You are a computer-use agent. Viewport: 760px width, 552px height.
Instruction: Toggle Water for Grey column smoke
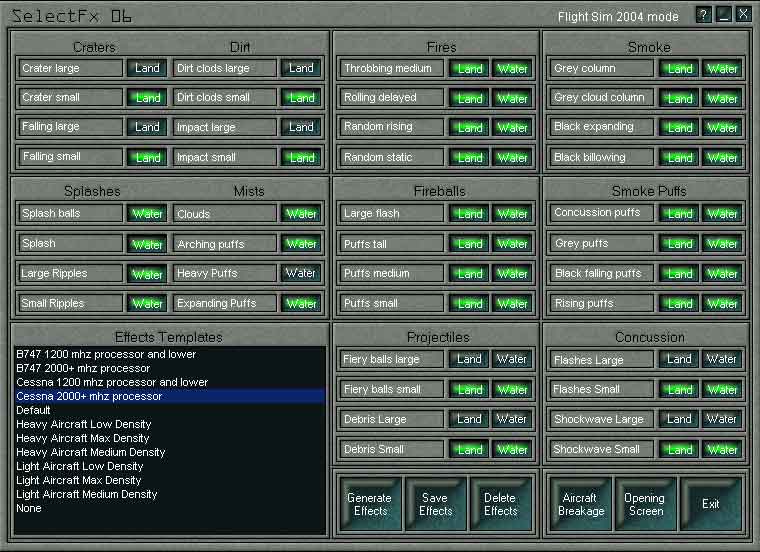(722, 68)
